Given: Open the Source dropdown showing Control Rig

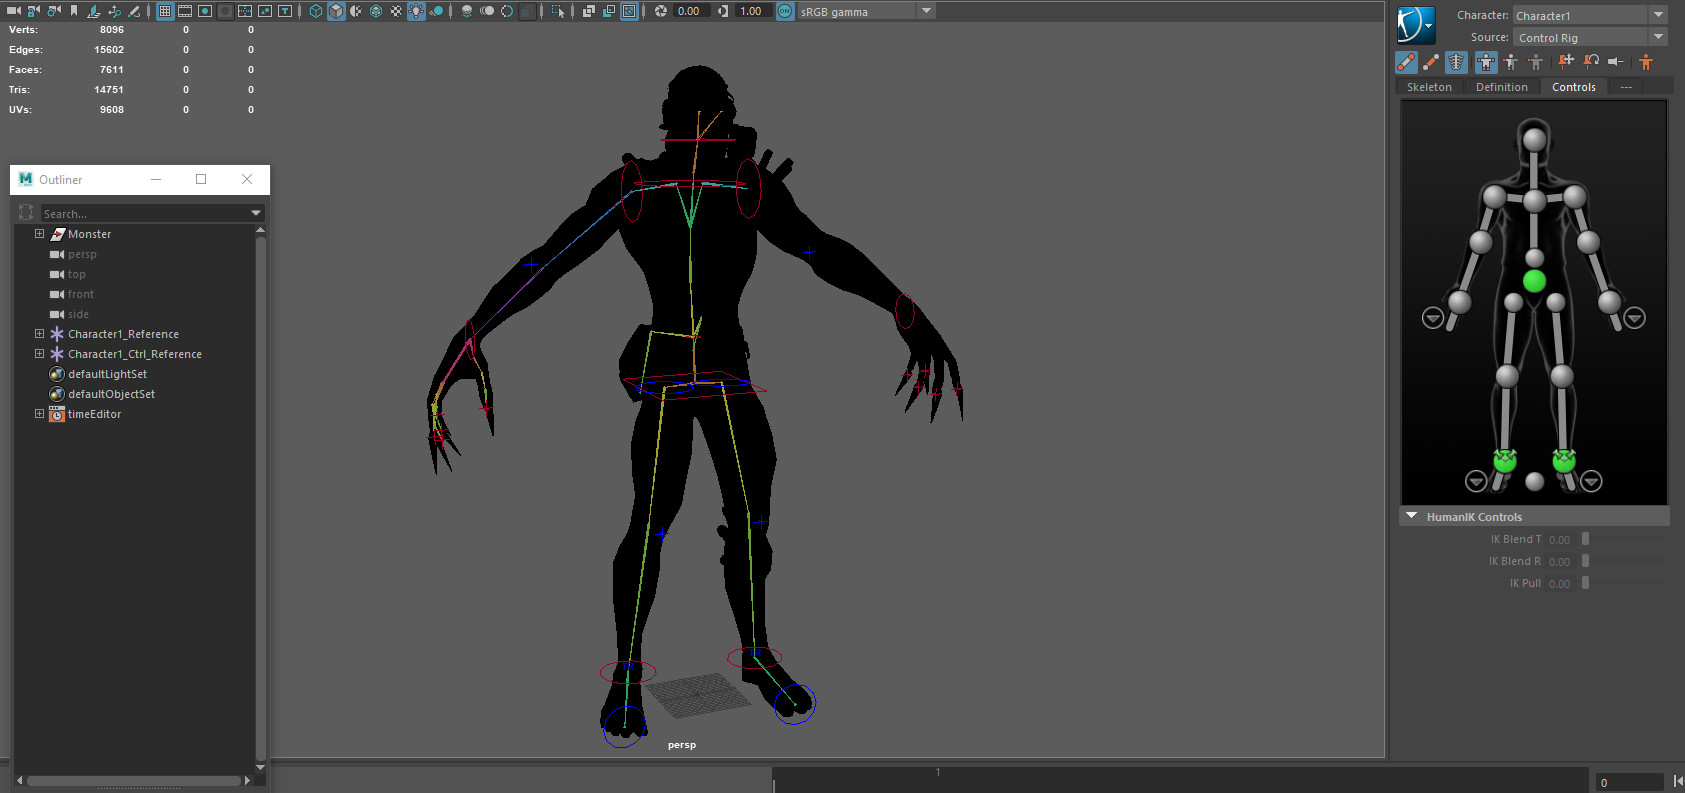Looking at the screenshot, I should (x=1589, y=37).
